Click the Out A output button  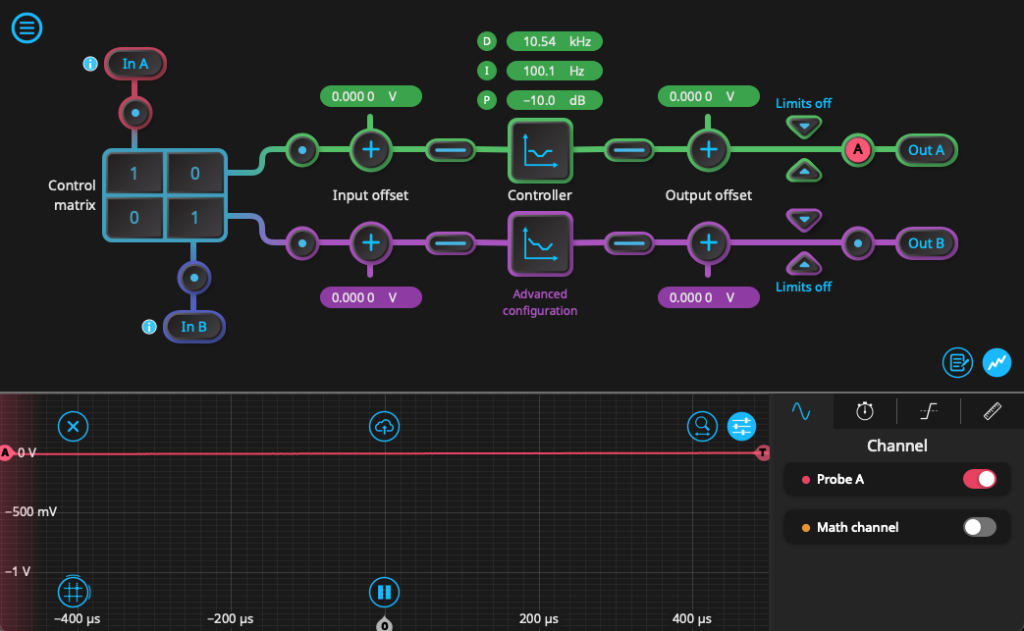coord(925,150)
